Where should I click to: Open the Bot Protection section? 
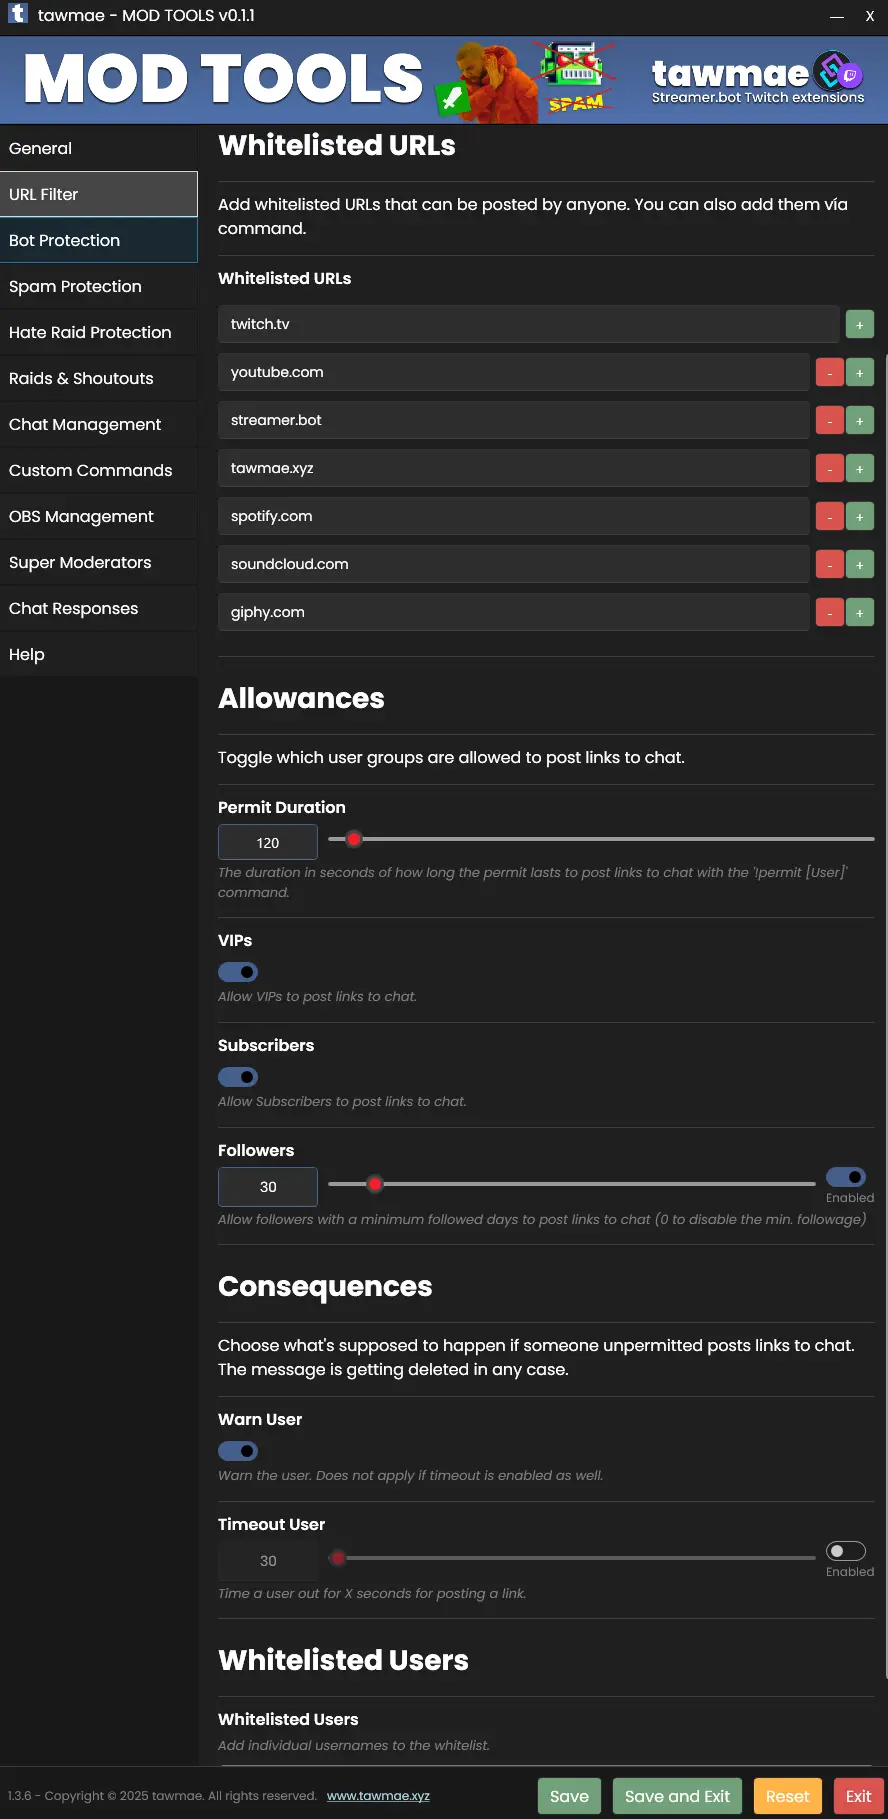coord(99,240)
